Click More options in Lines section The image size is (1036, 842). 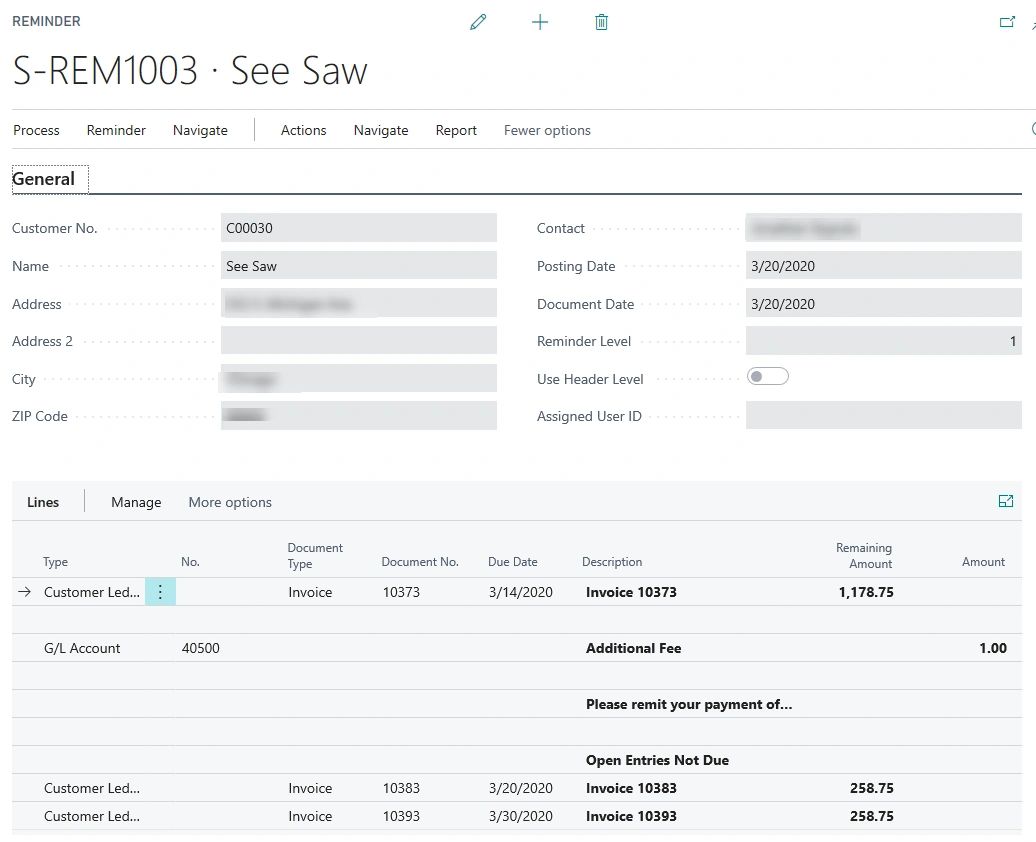click(230, 502)
